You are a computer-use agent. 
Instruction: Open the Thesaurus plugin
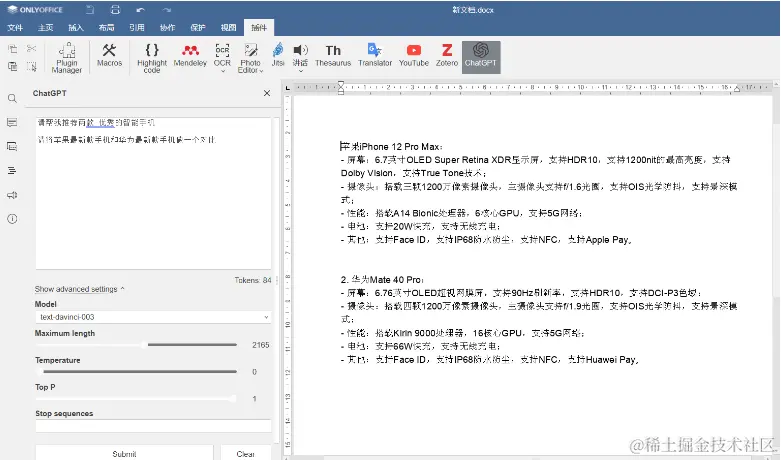point(333,55)
